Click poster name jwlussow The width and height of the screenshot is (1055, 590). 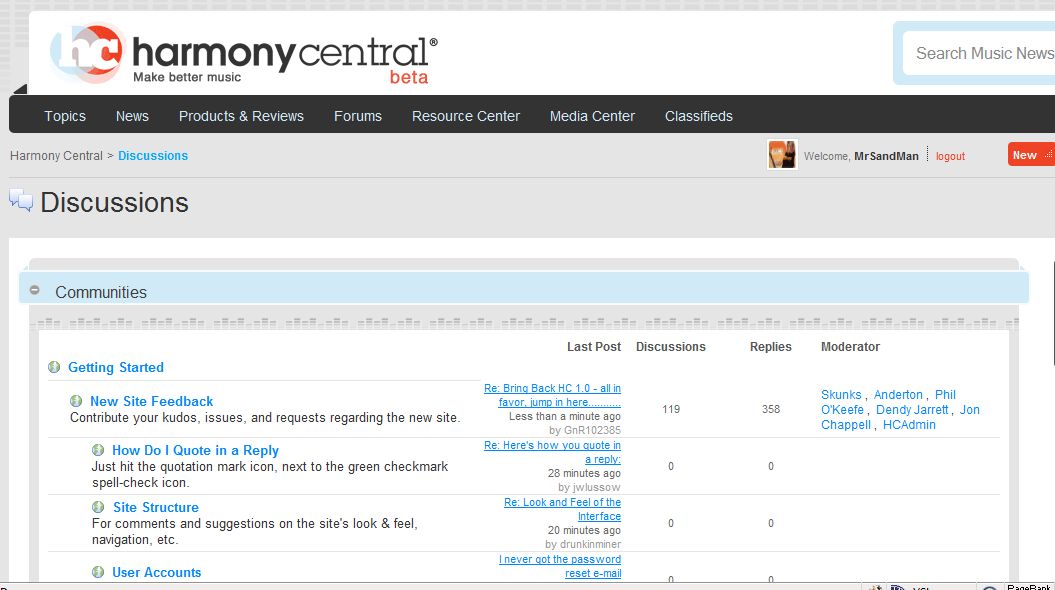point(595,487)
